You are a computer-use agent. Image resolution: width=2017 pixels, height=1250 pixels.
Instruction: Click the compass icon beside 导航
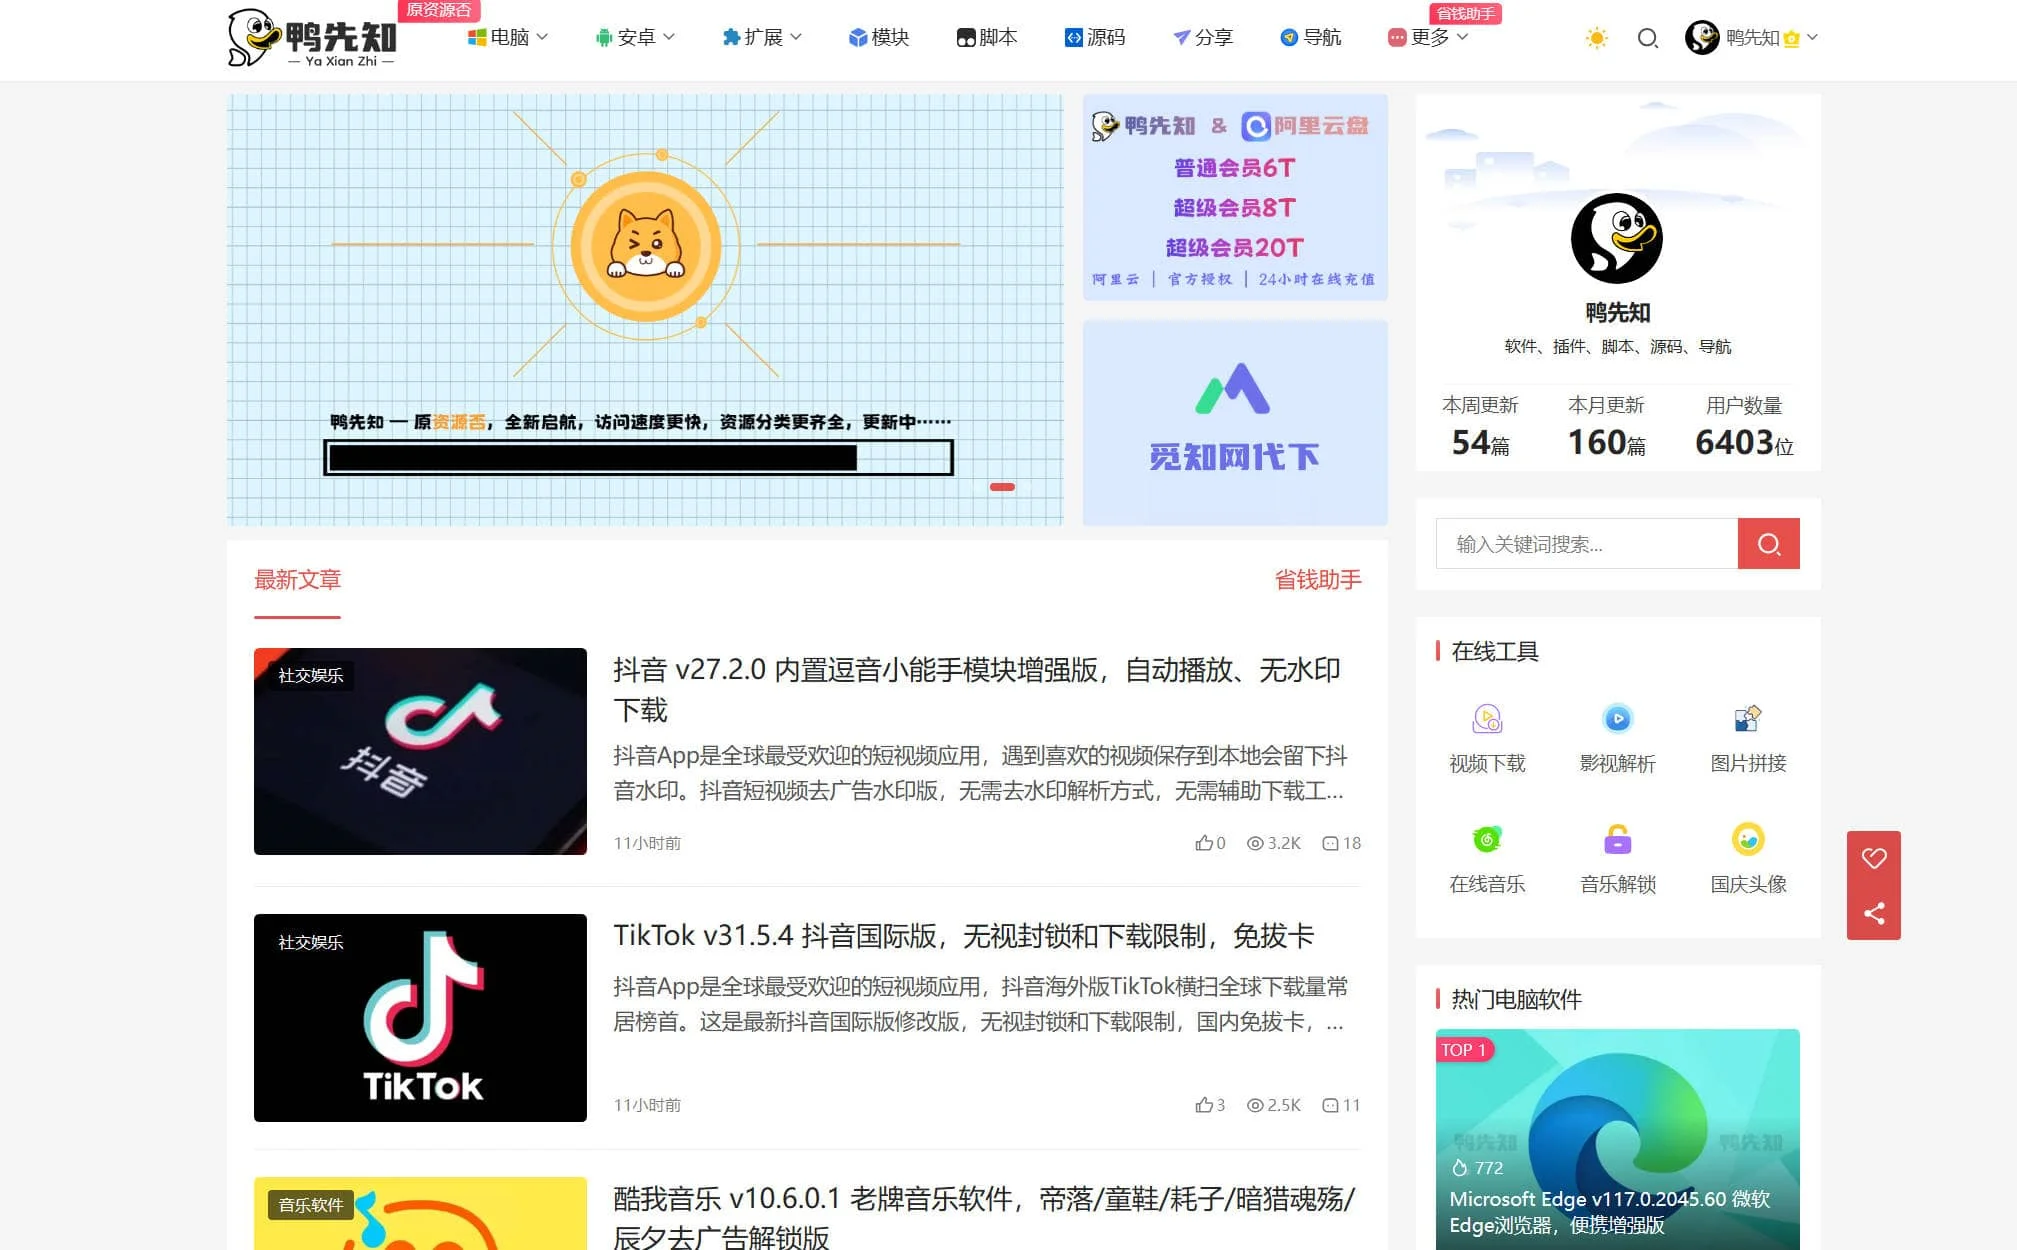pyautogui.click(x=1290, y=38)
